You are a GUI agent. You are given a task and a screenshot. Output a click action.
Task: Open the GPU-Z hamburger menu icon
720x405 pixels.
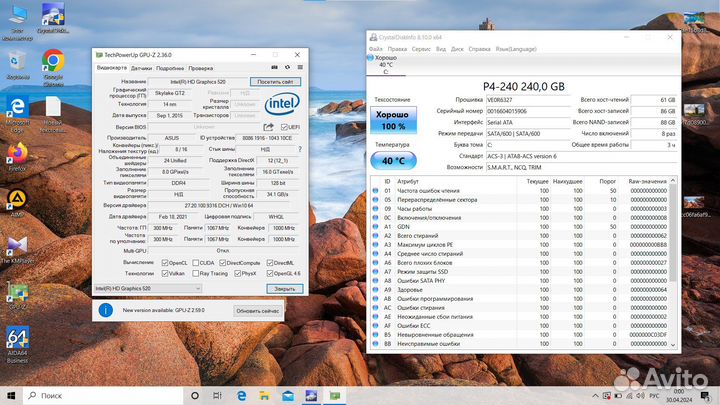[x=300, y=68]
